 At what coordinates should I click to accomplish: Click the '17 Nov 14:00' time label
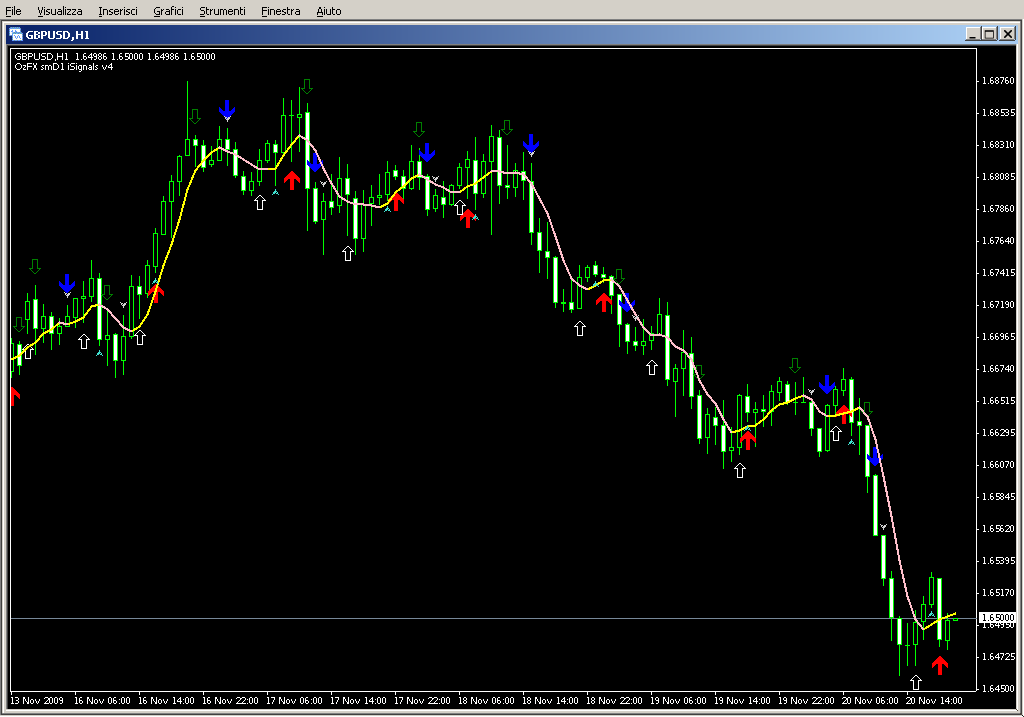point(358,701)
